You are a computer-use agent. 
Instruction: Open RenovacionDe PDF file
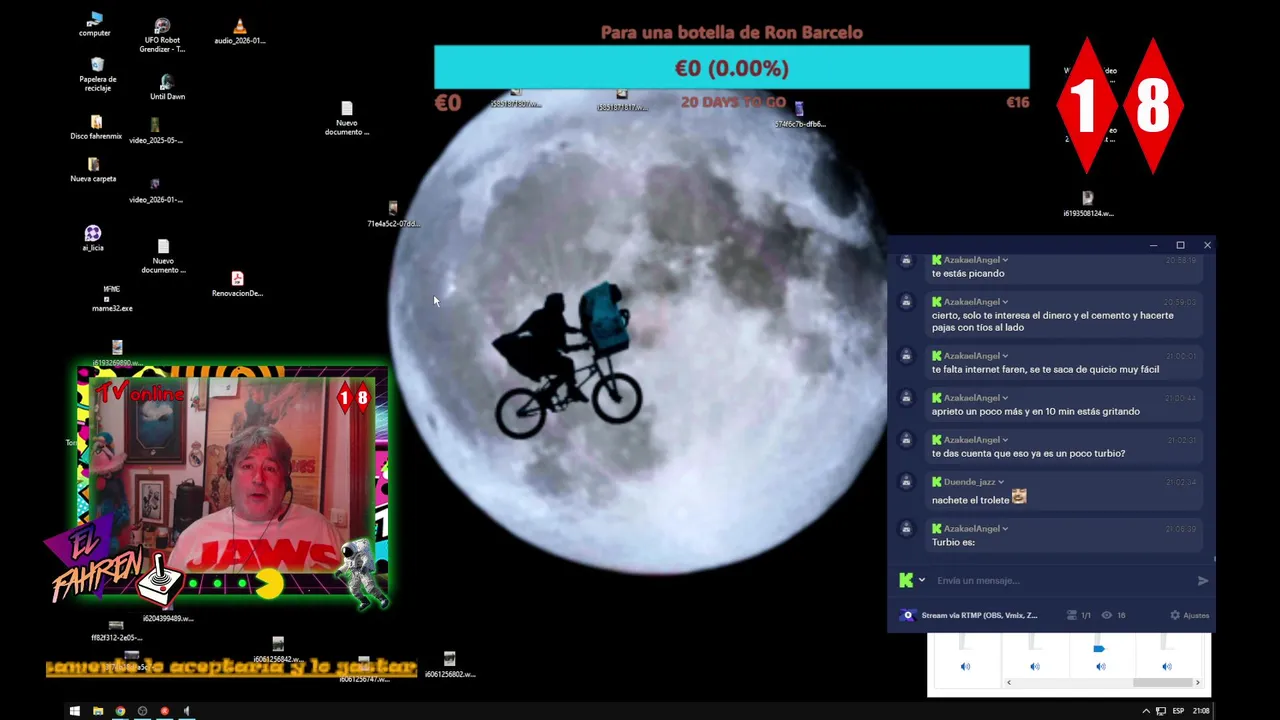pos(237,284)
